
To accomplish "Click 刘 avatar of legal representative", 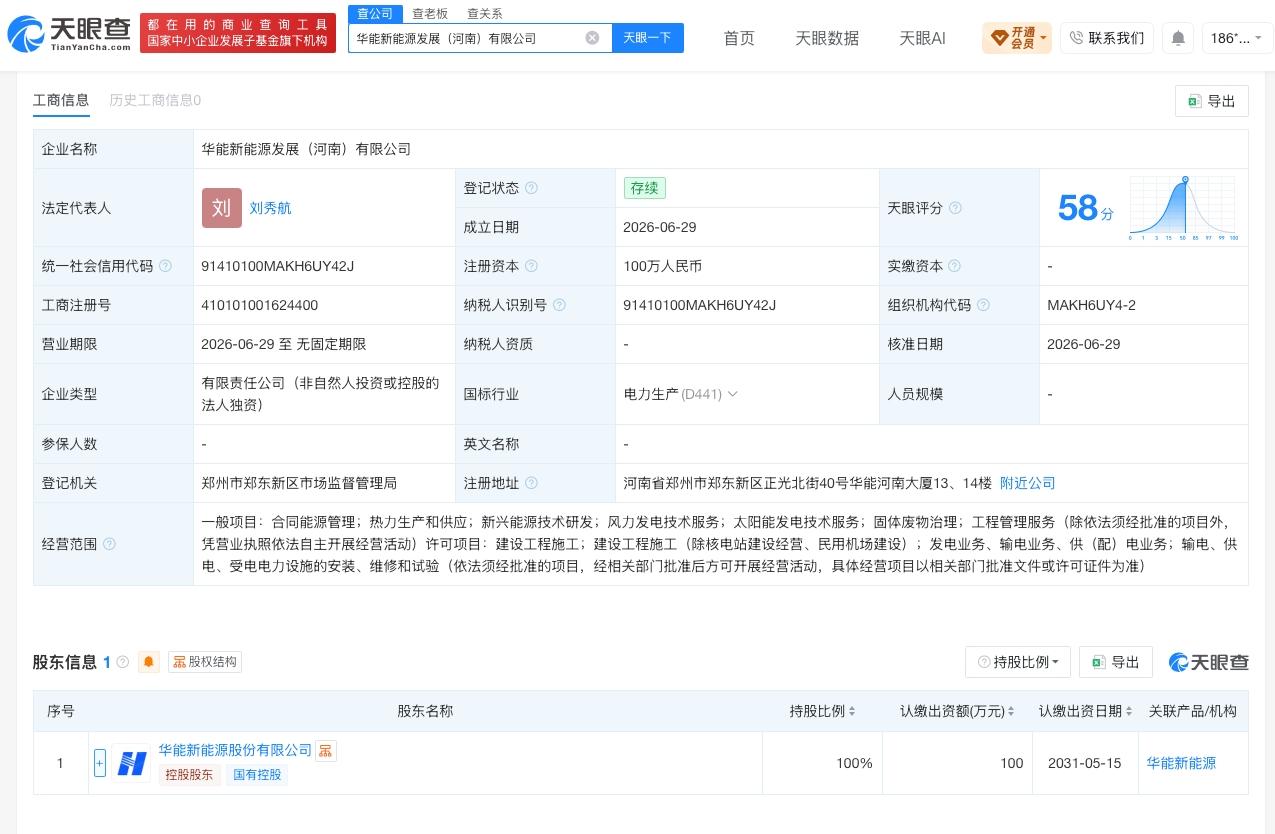I will [x=222, y=208].
